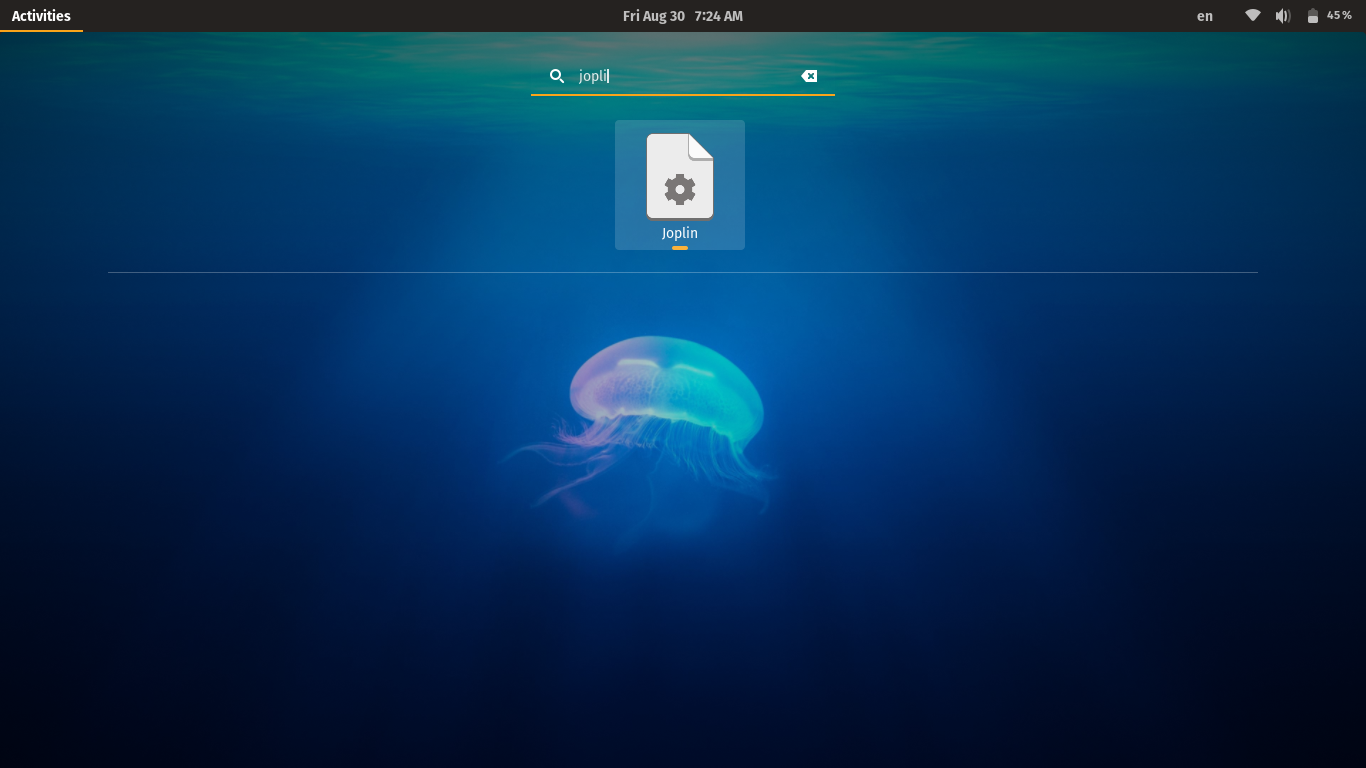This screenshot has width=1366, height=768.
Task: Select the Joplin result label
Action: click(680, 233)
